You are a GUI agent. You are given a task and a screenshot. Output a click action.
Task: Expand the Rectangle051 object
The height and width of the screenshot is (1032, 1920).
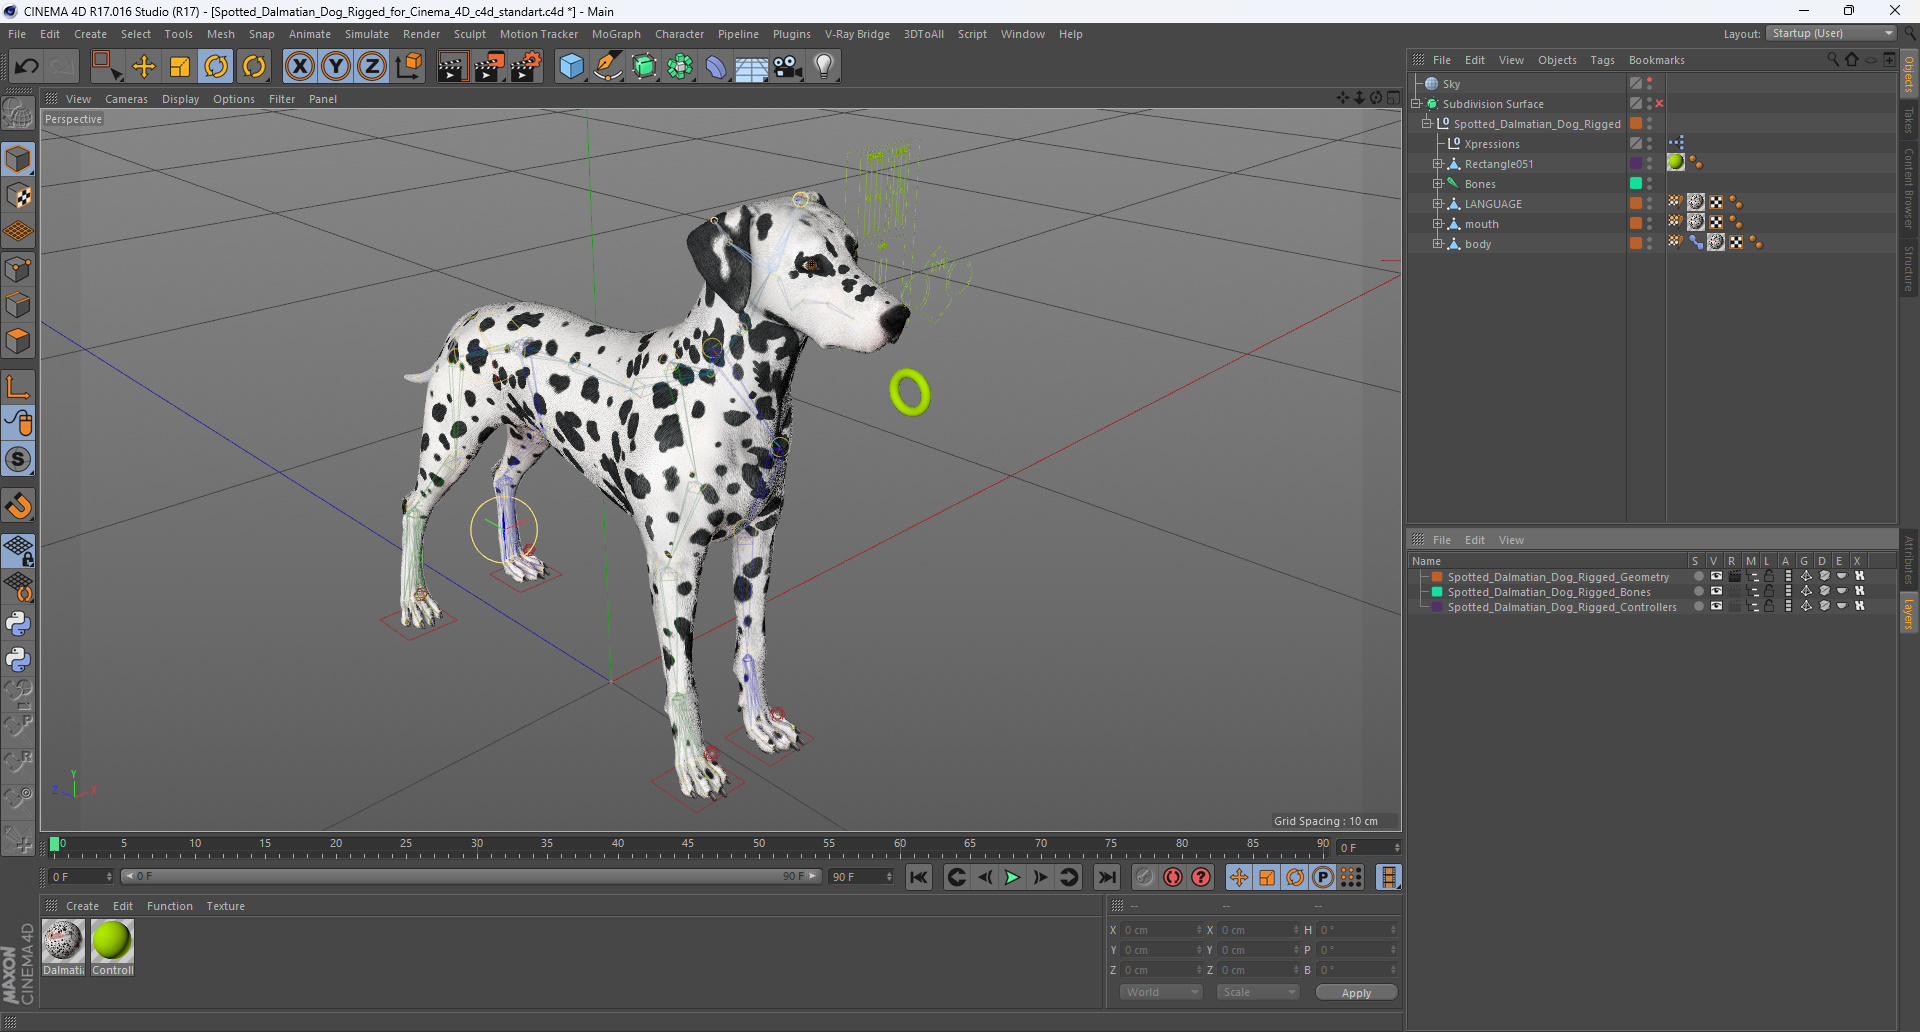(x=1438, y=164)
